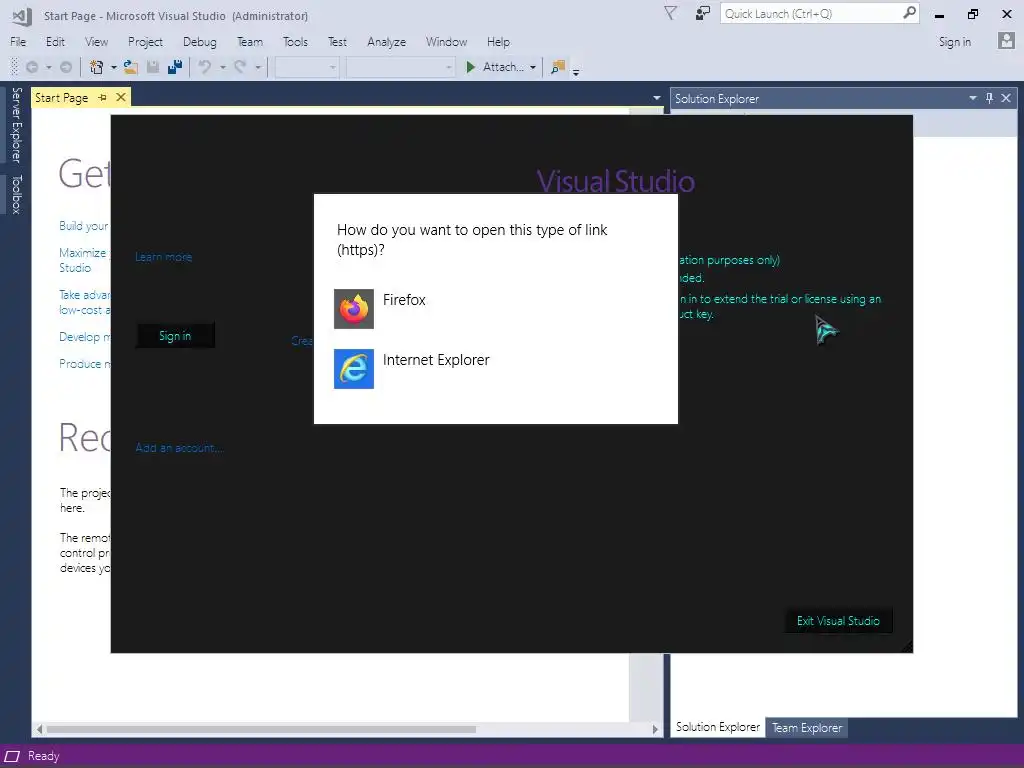
Task: Click the Start Page horizontal scrollbar thumb
Action: (261, 729)
